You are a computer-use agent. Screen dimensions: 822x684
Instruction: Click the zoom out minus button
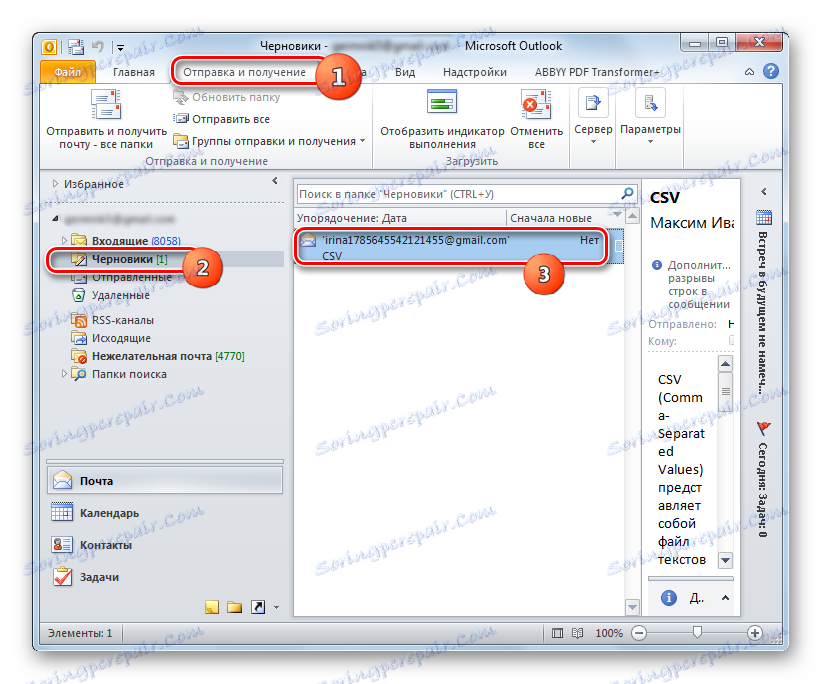[639, 633]
